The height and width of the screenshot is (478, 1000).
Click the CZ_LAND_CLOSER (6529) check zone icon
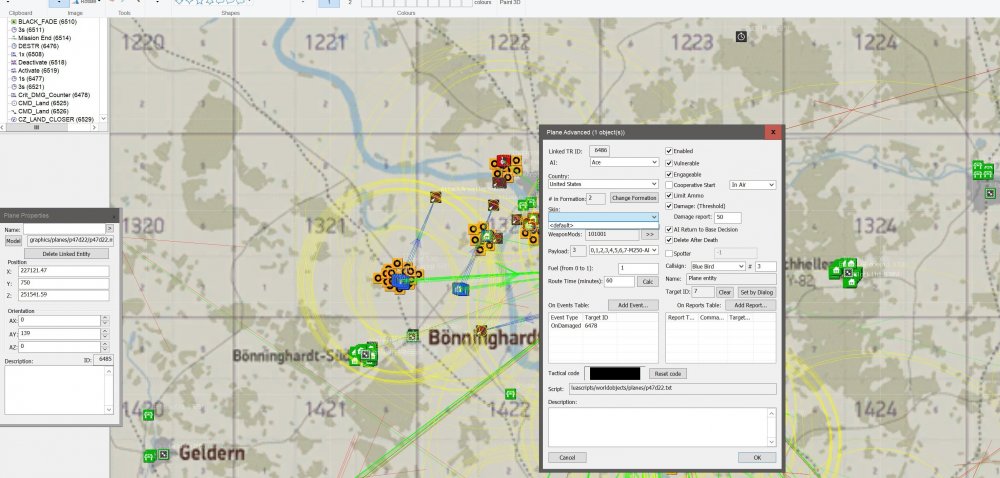(13, 119)
